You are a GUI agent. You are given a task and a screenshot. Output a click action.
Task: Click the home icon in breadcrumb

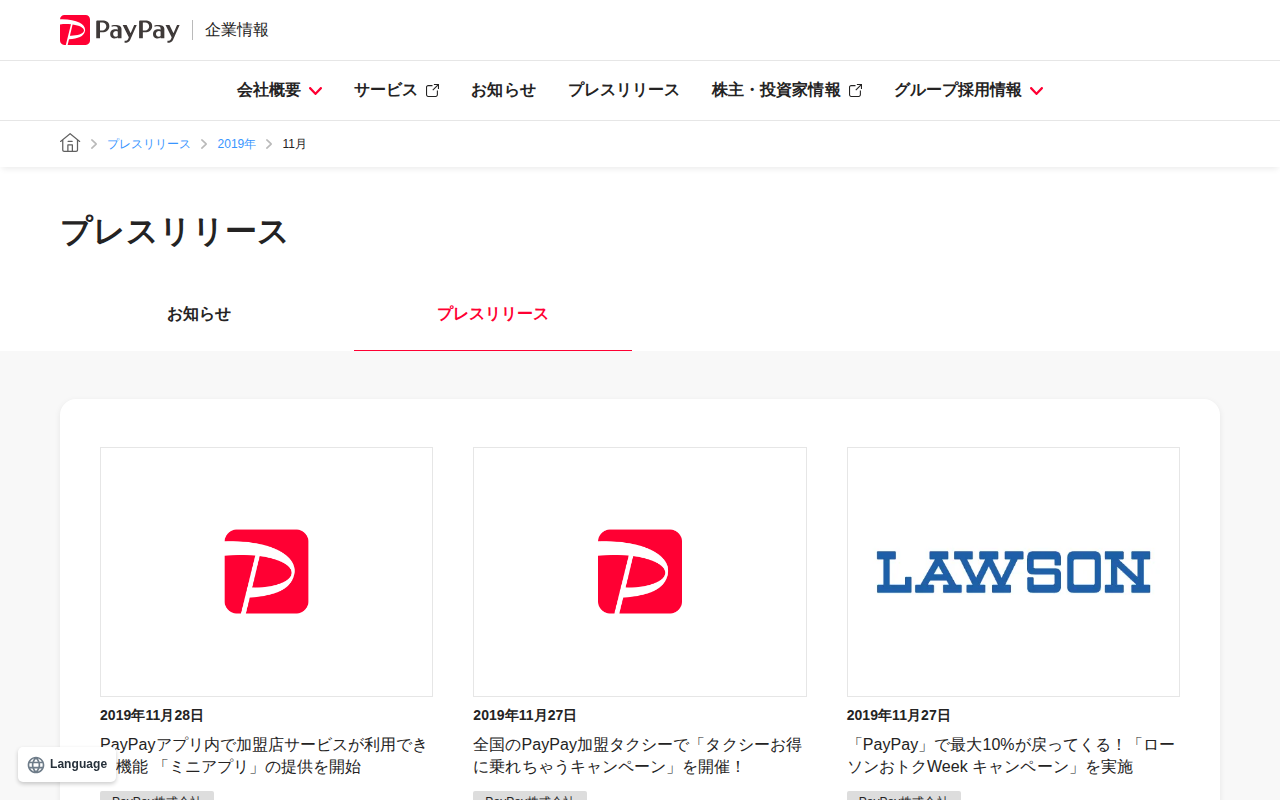coord(70,143)
